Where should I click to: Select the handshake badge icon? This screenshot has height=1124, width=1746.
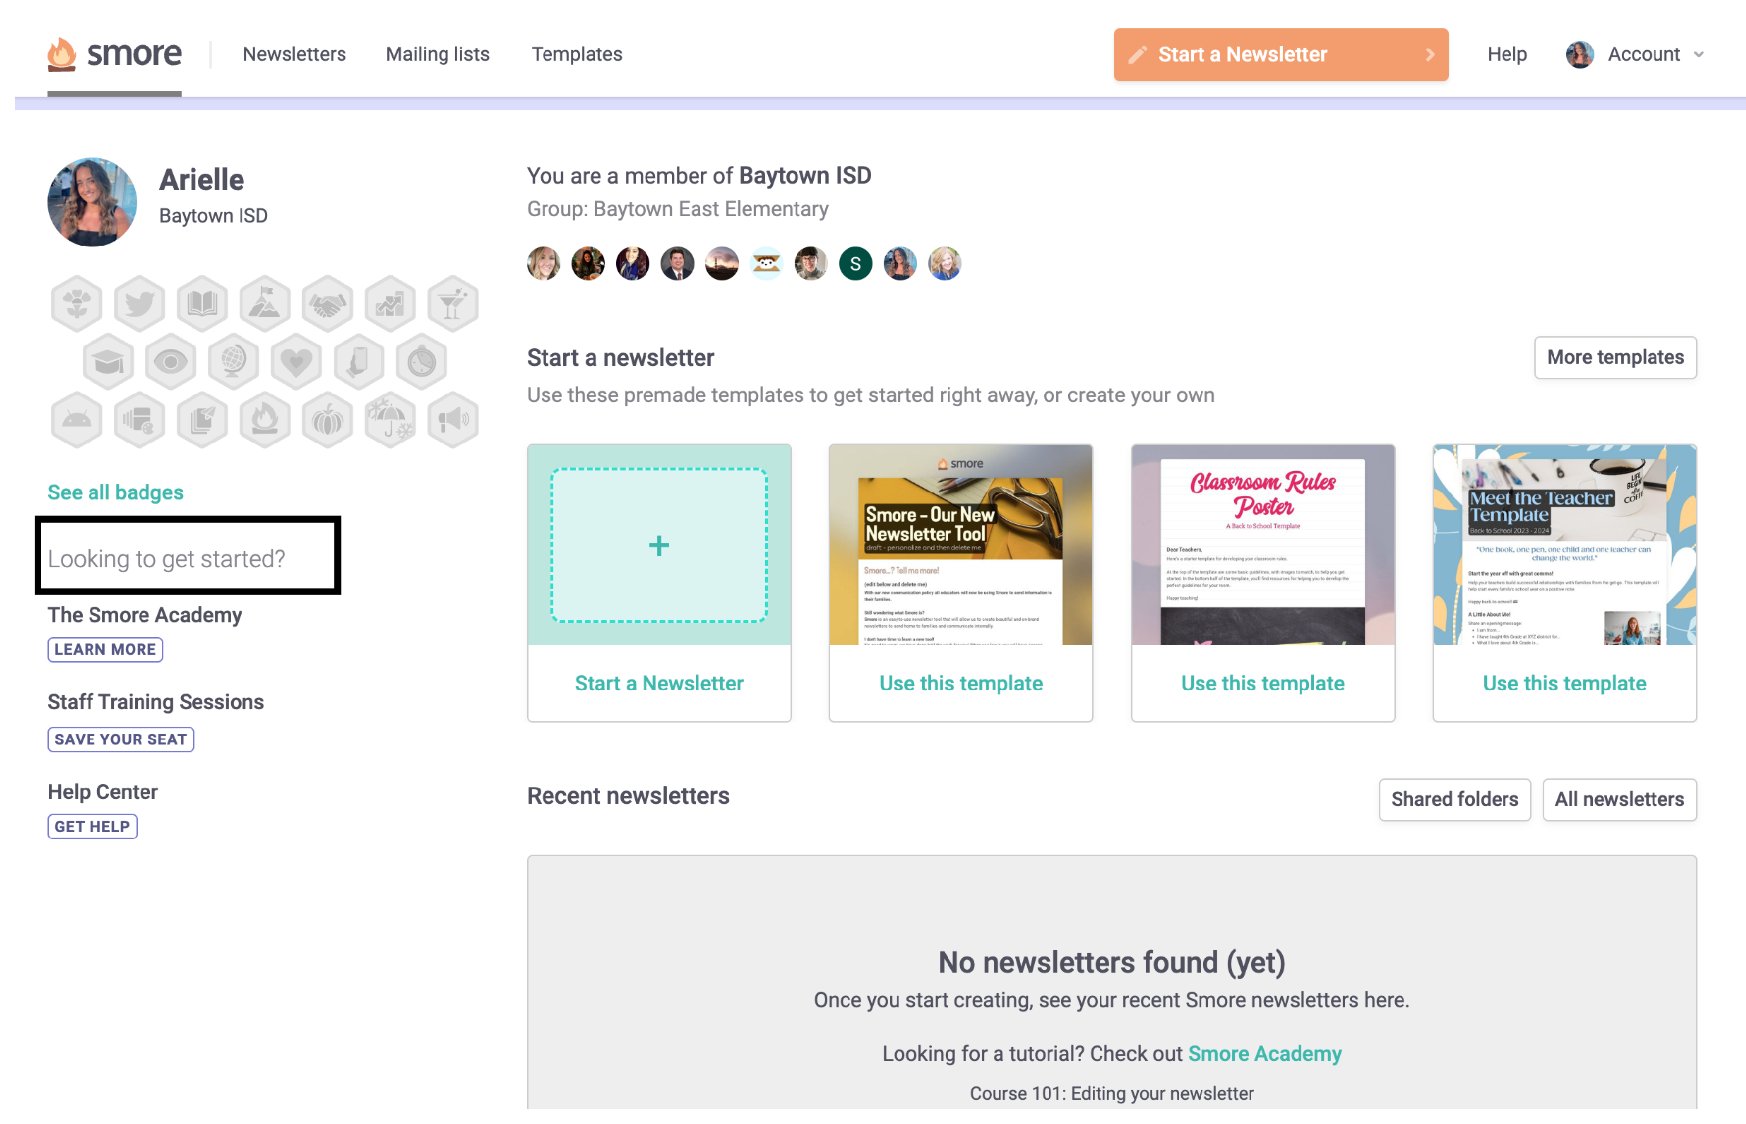tap(327, 303)
